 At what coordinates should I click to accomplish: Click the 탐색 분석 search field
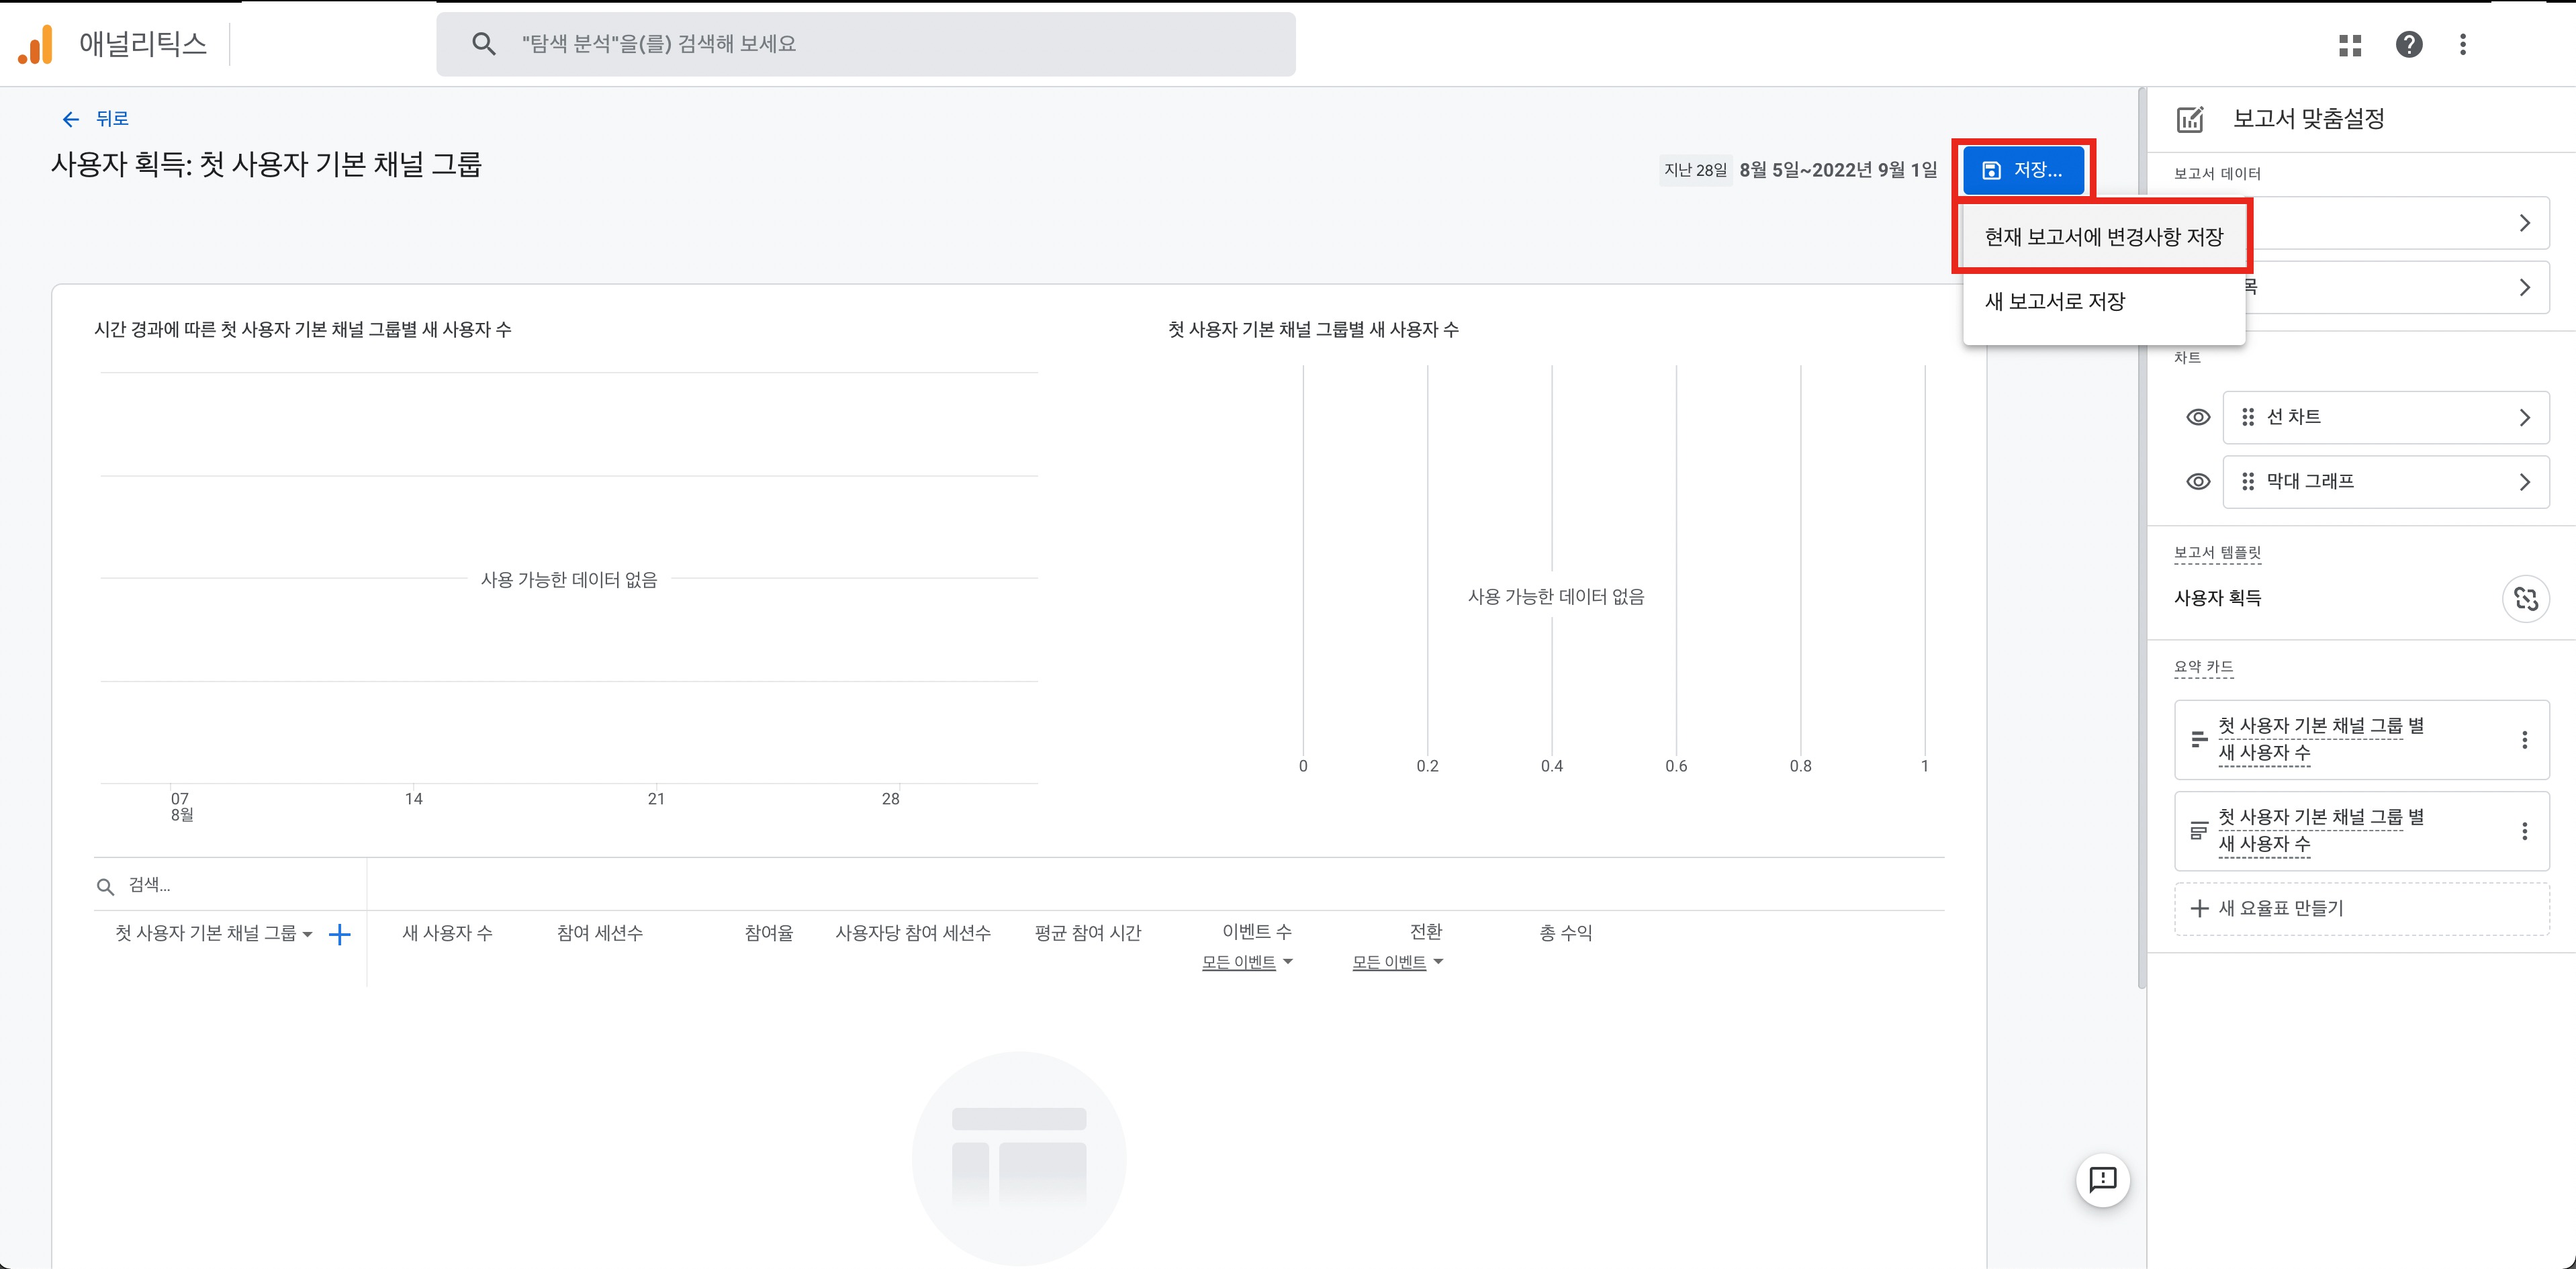tap(866, 44)
